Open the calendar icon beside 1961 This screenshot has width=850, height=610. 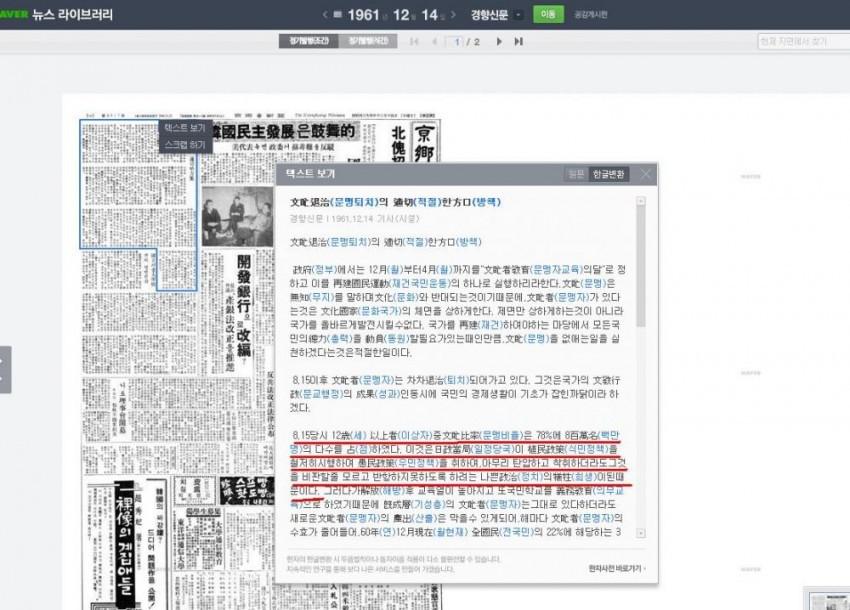(336, 15)
